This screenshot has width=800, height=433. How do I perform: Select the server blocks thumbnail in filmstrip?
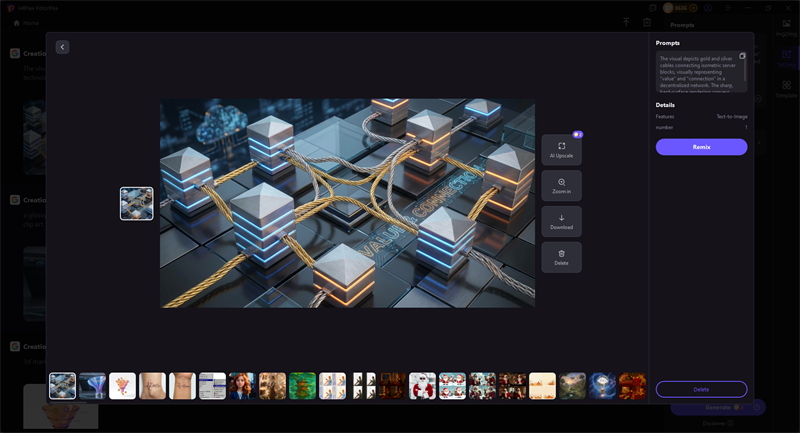pos(62,386)
